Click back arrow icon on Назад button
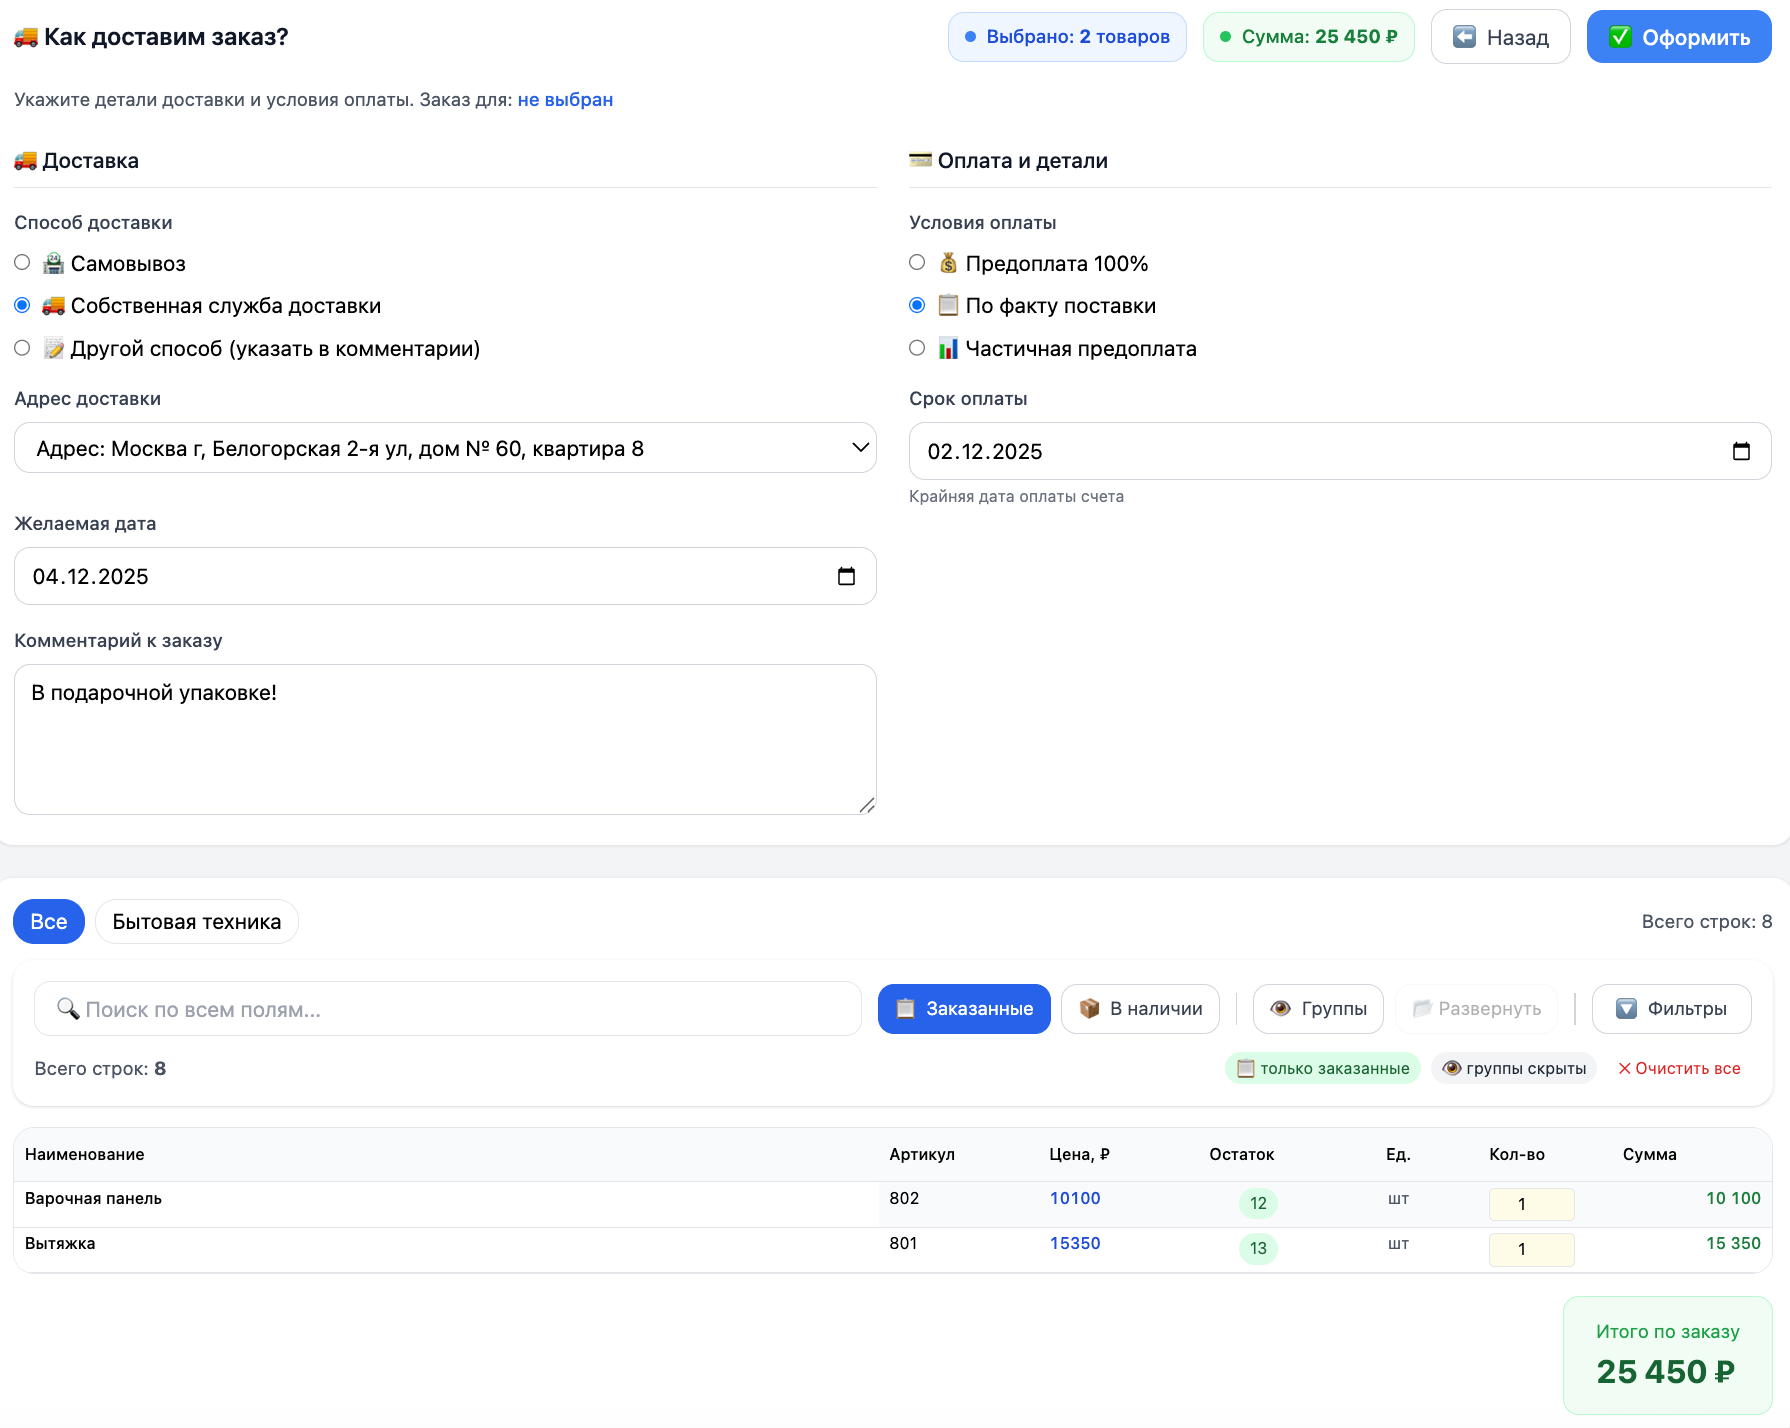 coord(1464,37)
